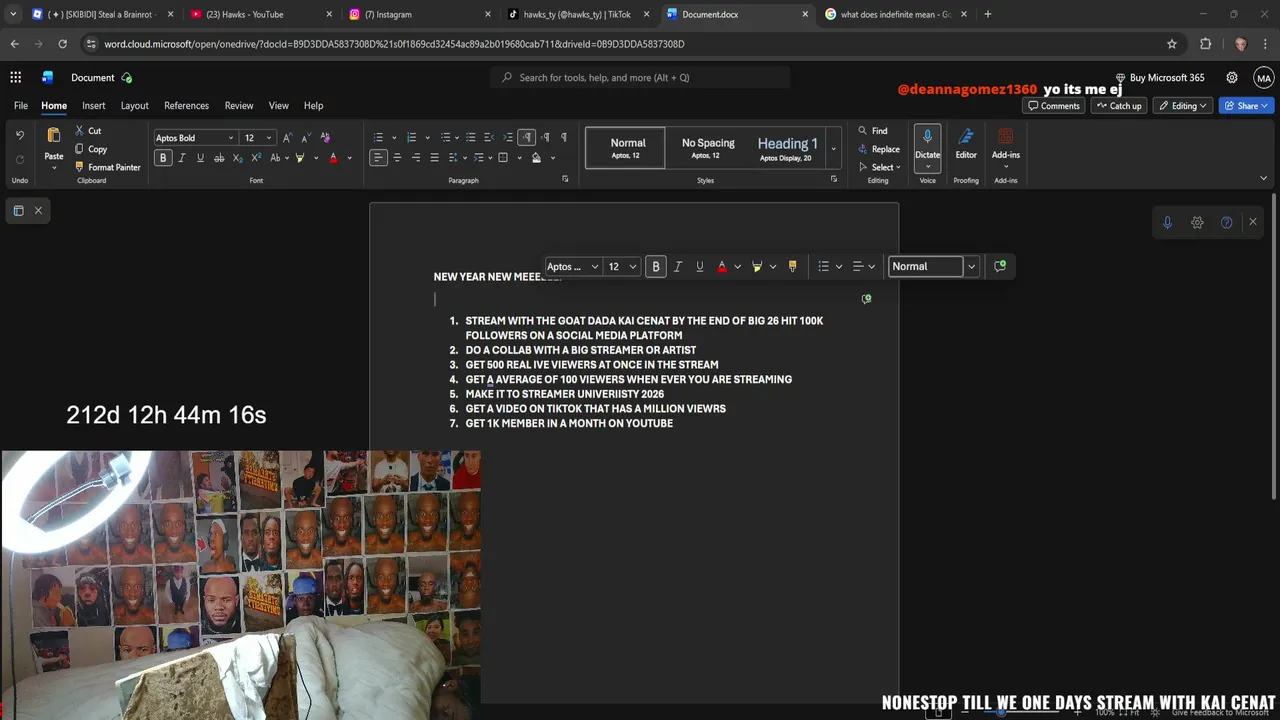This screenshot has height=720, width=1280.
Task: Open the Aptos Bold font name dropdown
Action: pyautogui.click(x=231, y=138)
